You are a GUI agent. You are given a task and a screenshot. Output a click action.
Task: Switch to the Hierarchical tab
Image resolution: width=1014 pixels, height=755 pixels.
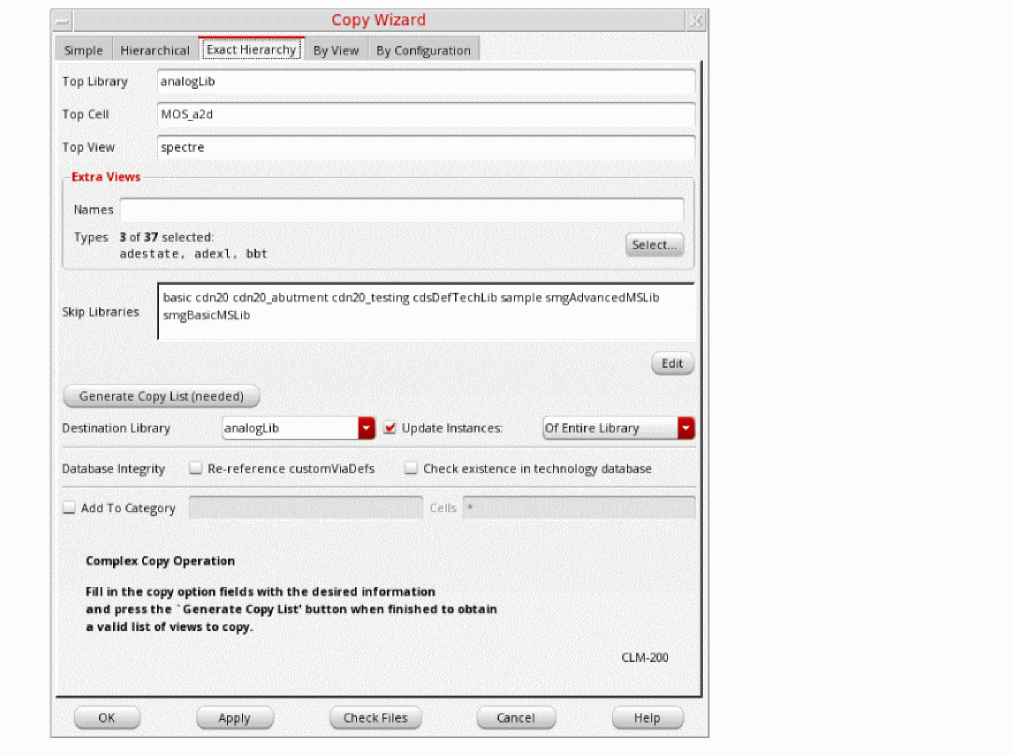154,51
